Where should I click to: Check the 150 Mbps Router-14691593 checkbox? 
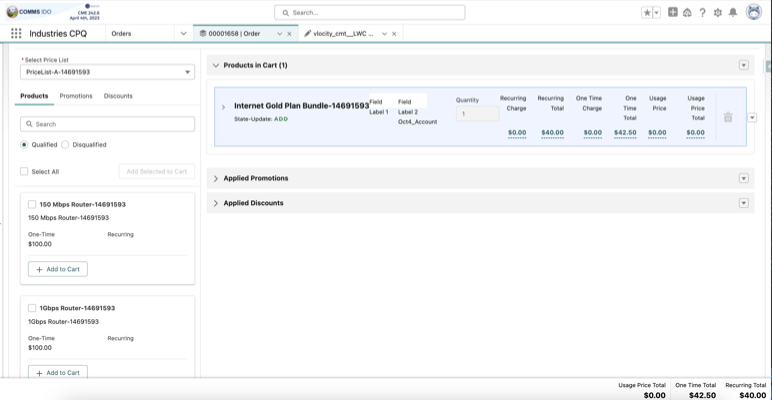(32, 204)
